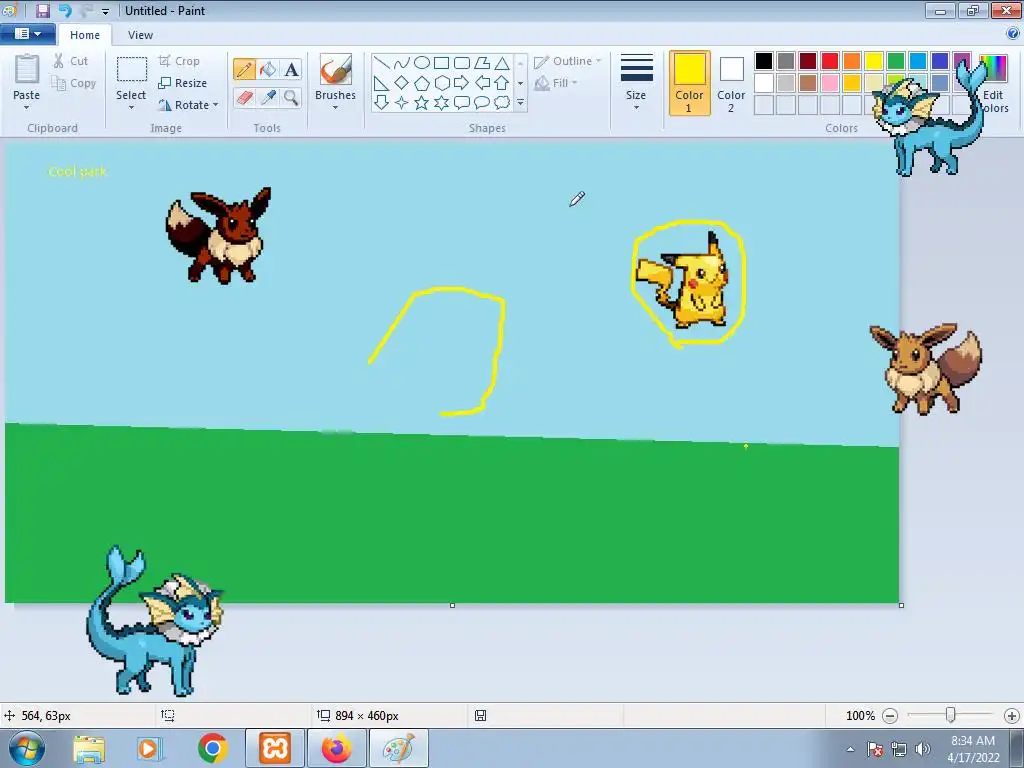Screen dimensions: 1024x768
Task: Click the Undo arrow in title bar
Action: [65, 11]
